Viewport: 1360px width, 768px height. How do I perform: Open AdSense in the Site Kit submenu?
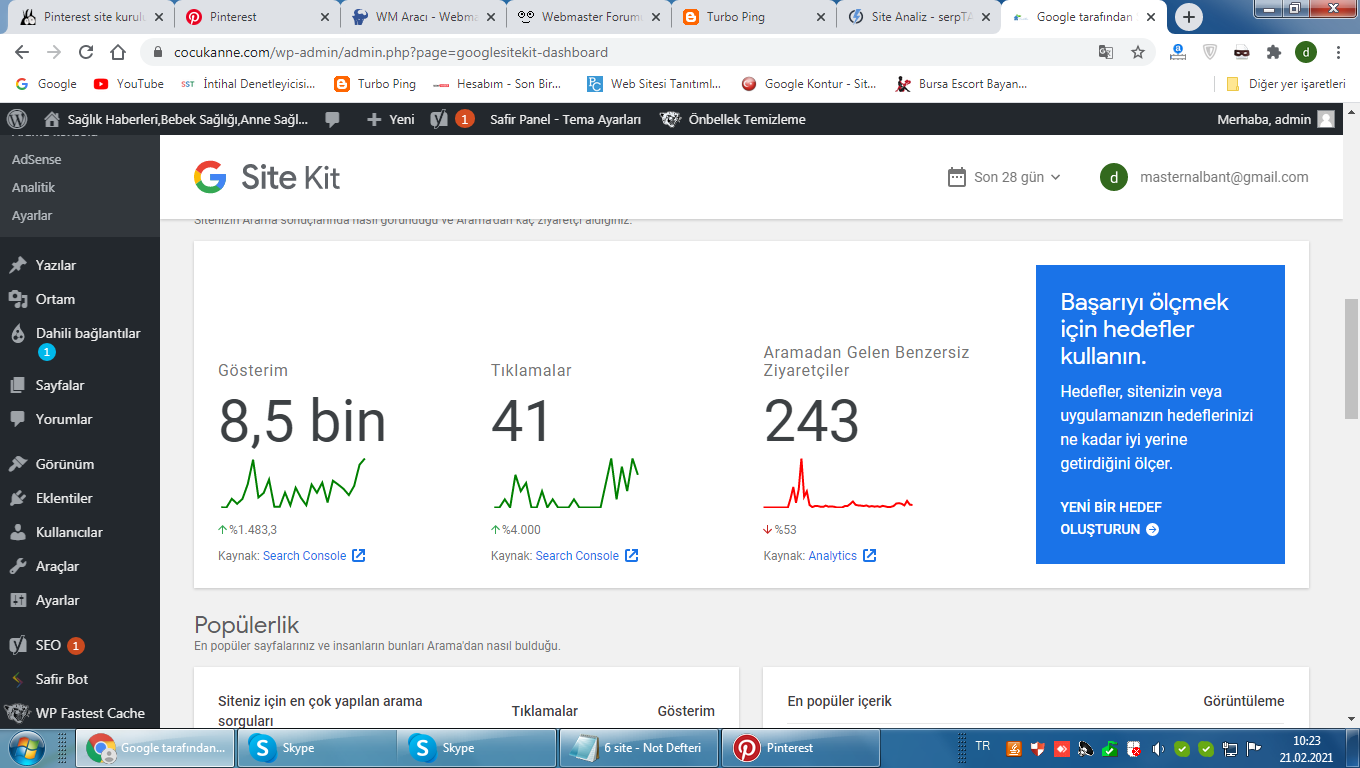(36, 159)
